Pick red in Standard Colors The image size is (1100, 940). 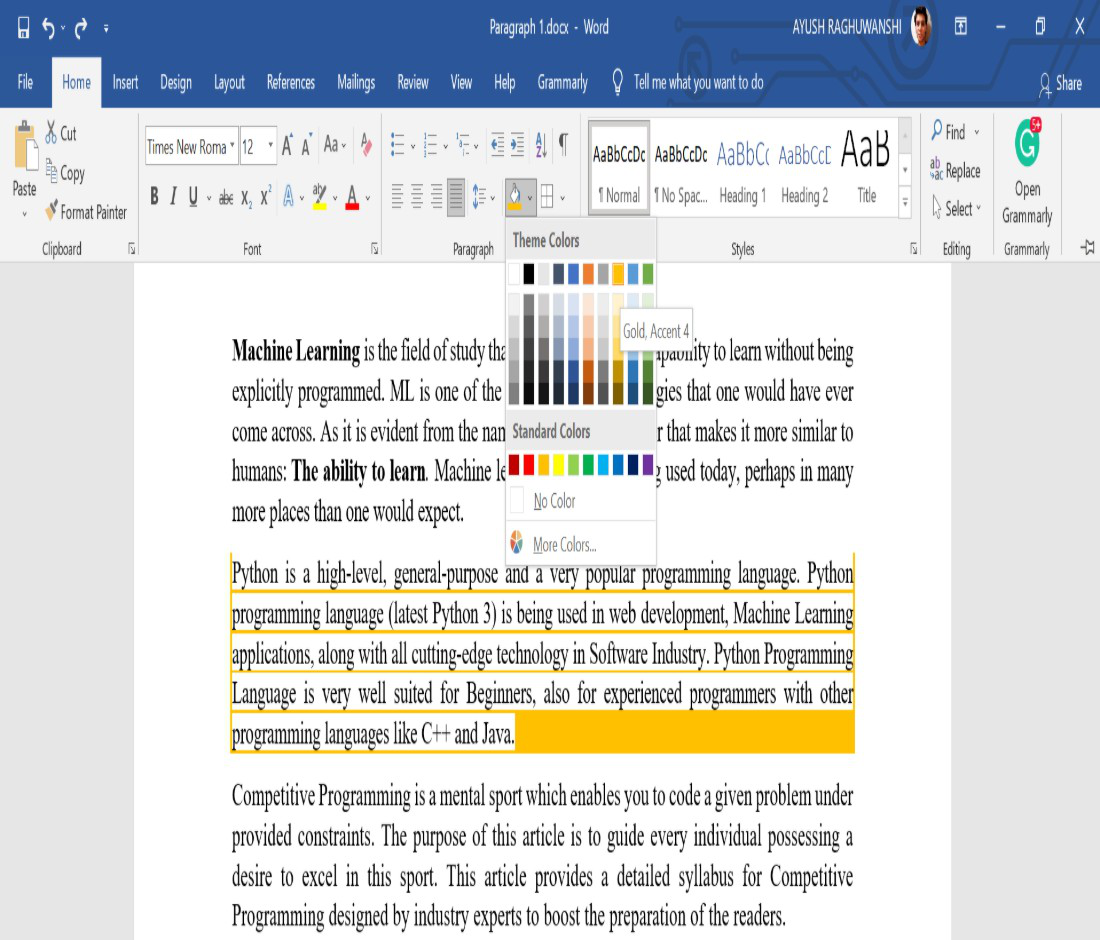(529, 464)
